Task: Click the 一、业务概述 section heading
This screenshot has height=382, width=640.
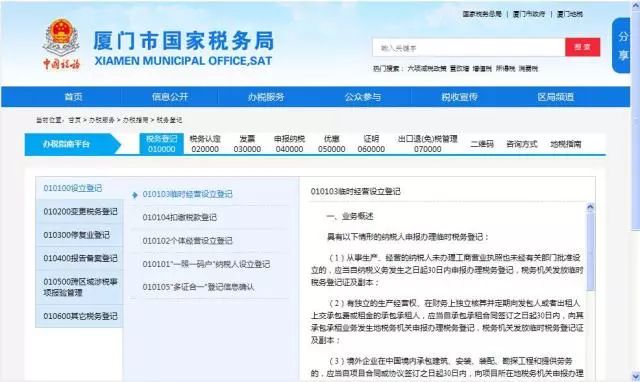Action: [x=349, y=216]
